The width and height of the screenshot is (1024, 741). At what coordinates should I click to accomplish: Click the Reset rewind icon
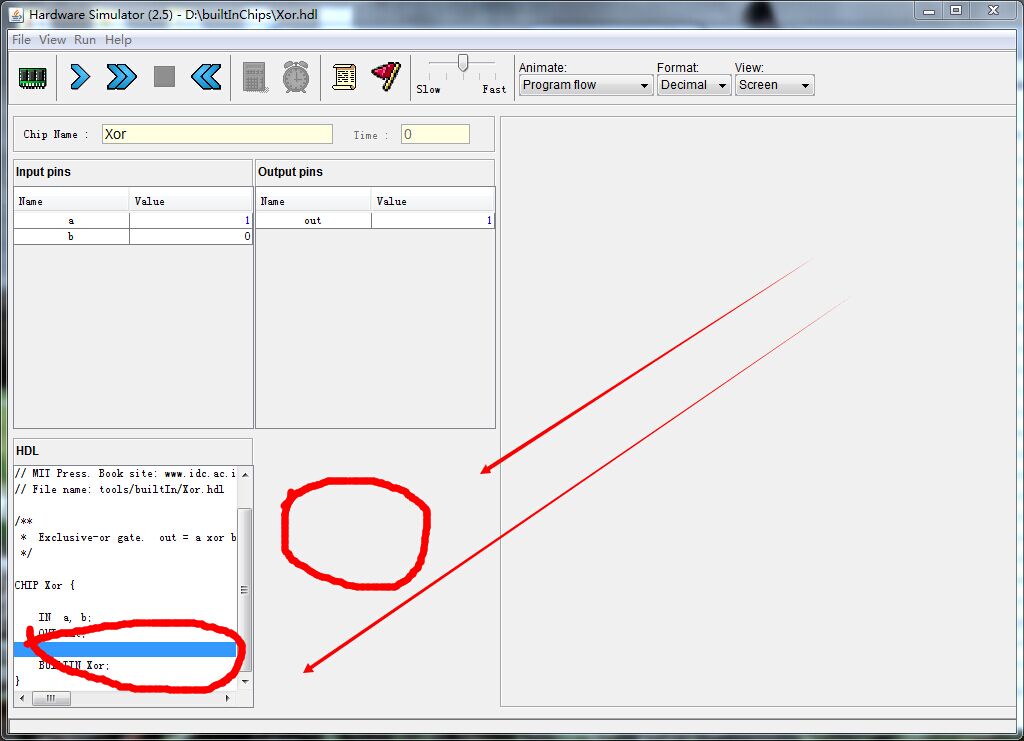pyautogui.click(x=206, y=77)
